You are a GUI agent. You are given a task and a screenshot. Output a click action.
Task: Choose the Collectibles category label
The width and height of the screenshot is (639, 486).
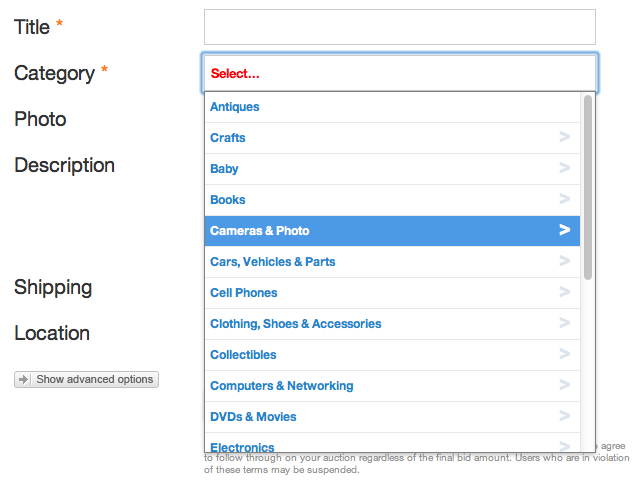pos(243,354)
